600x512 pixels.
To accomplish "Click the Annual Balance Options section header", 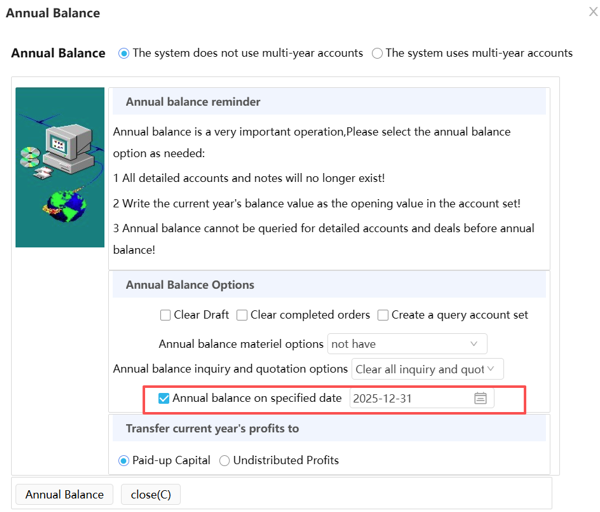I will (190, 285).
